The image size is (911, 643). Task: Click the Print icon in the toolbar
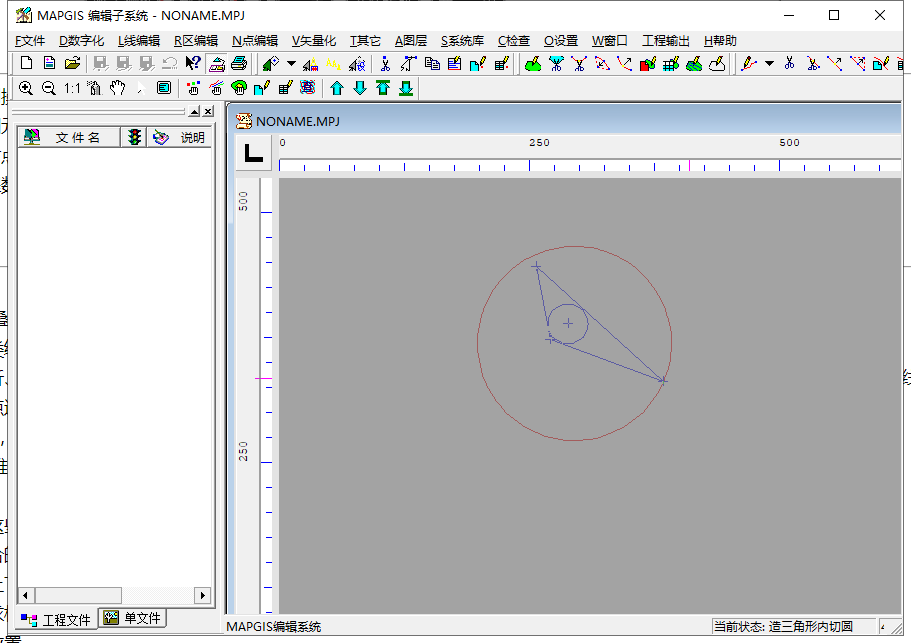pos(239,64)
